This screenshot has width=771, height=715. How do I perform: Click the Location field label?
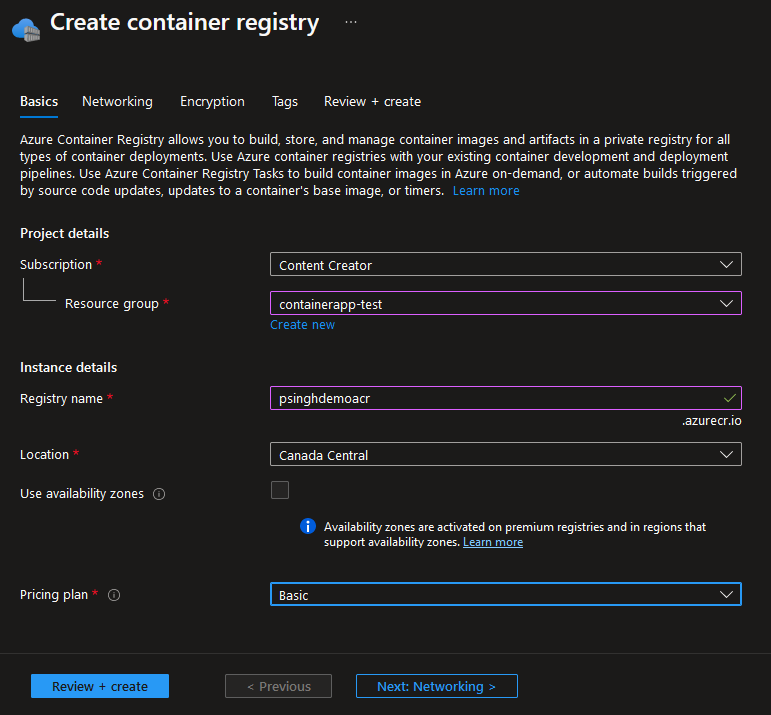point(44,454)
